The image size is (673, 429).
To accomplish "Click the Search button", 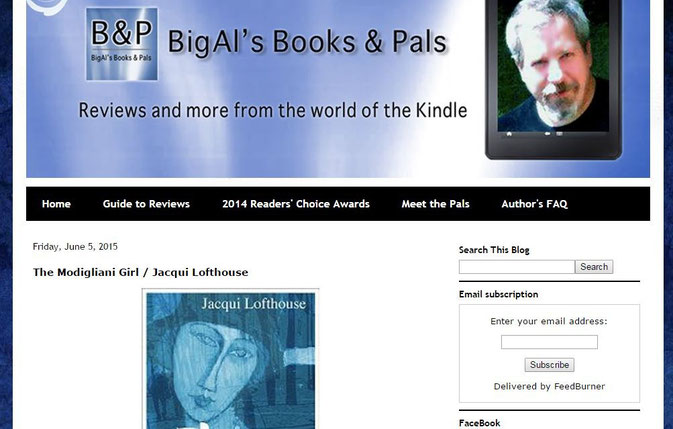I will tap(594, 267).
